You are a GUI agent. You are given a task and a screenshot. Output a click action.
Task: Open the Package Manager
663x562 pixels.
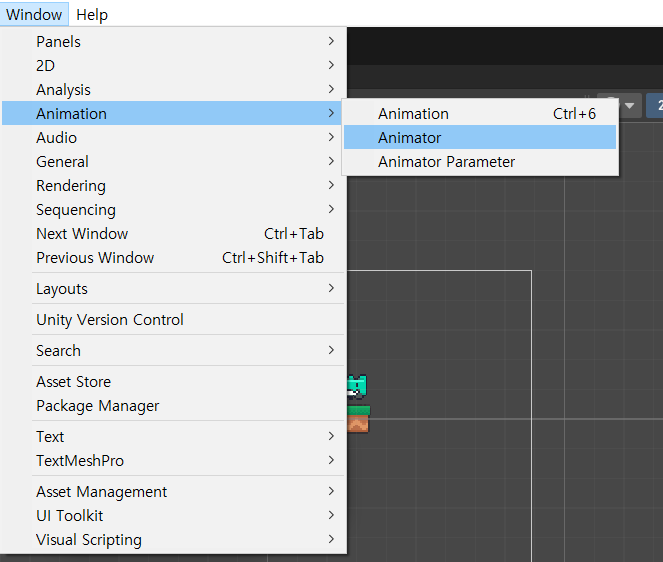coord(173,406)
